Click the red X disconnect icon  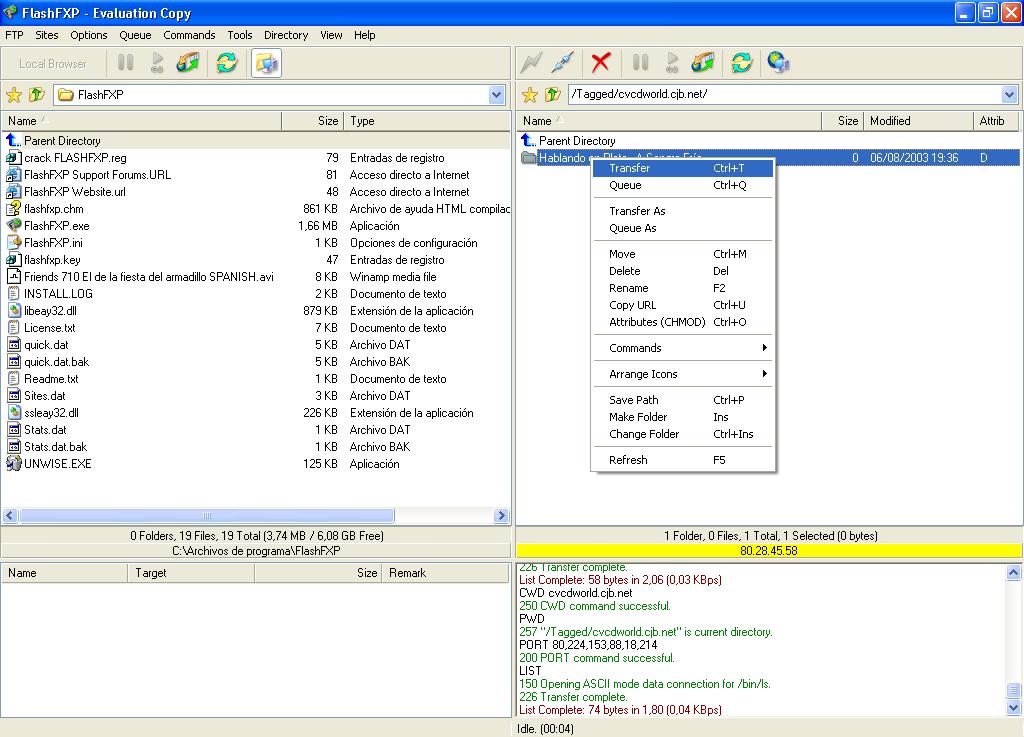click(600, 63)
